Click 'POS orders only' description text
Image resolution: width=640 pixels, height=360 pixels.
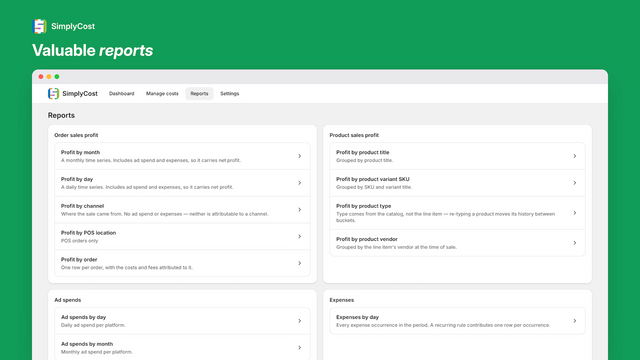tap(80, 241)
